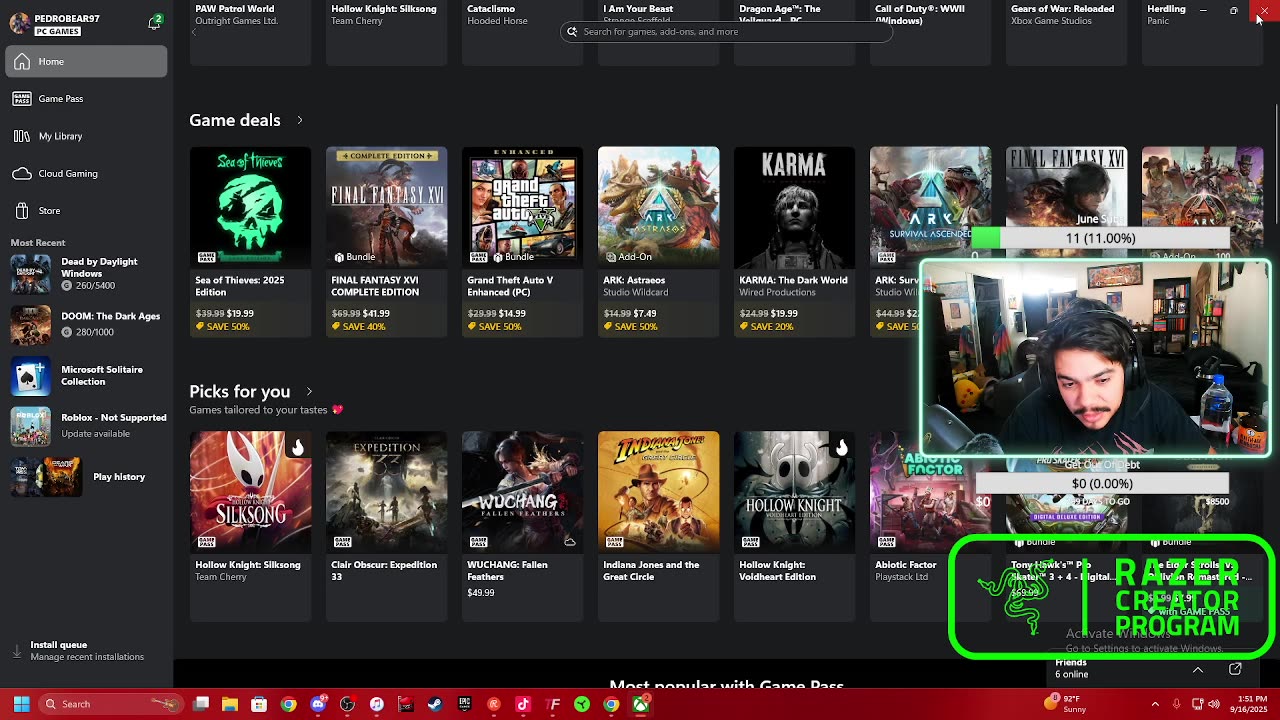Open Cloud Gaming section
The image size is (1280, 720).
click(x=86, y=173)
